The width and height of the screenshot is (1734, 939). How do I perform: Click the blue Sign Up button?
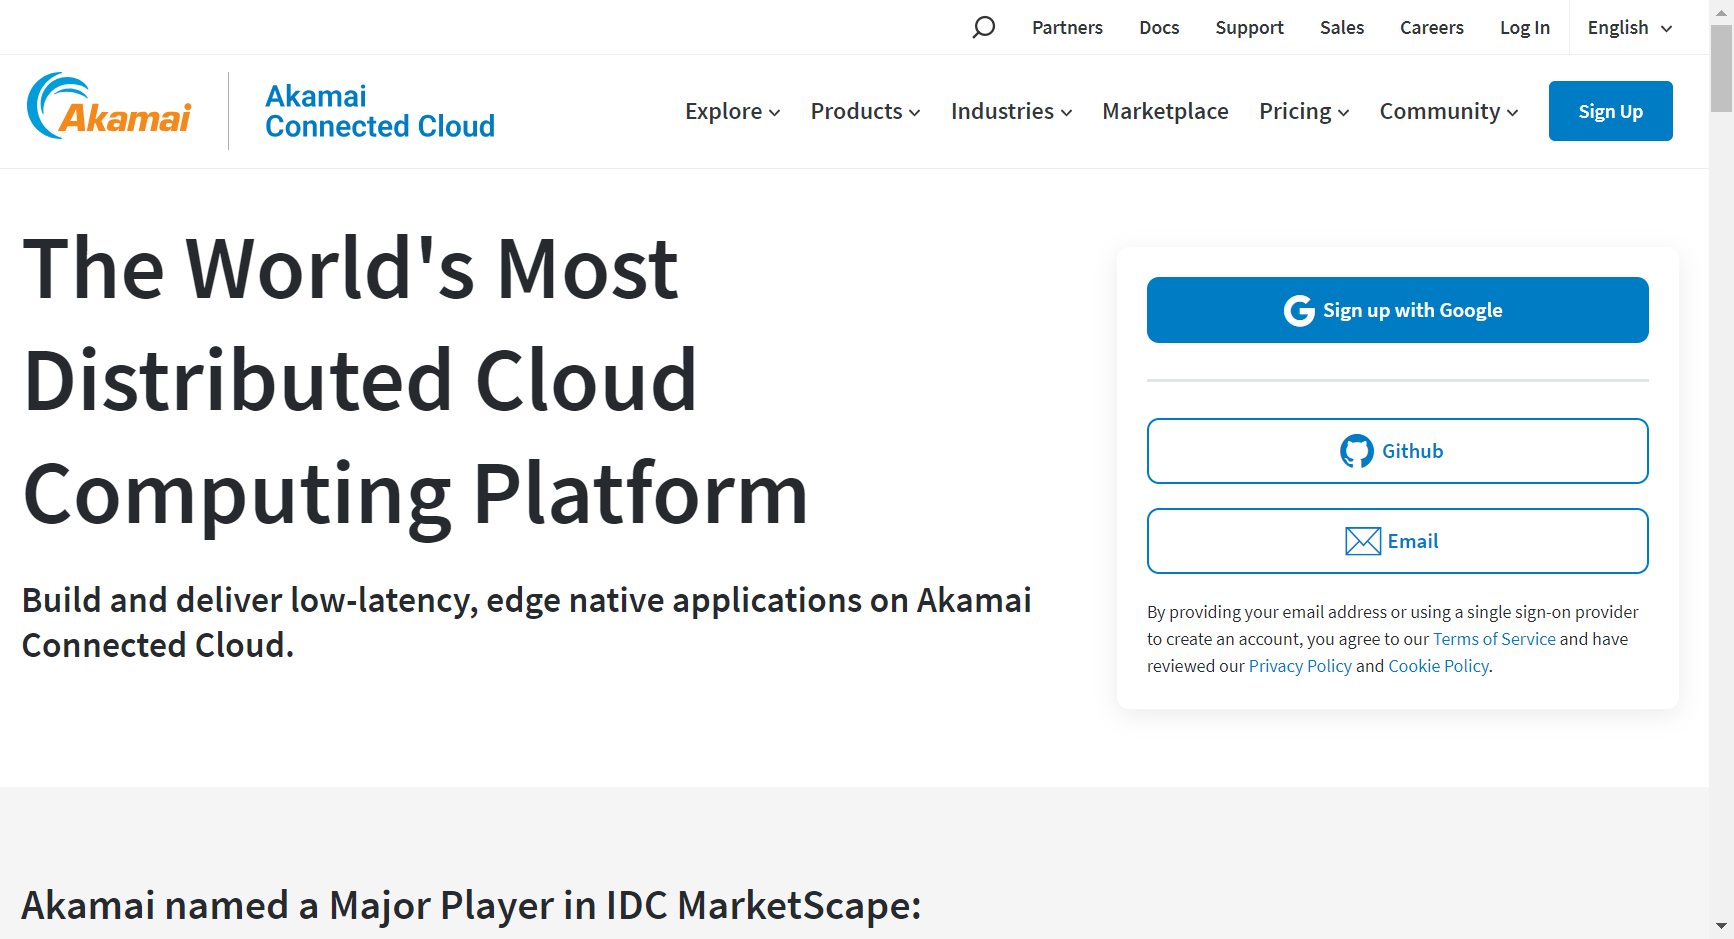(1610, 111)
